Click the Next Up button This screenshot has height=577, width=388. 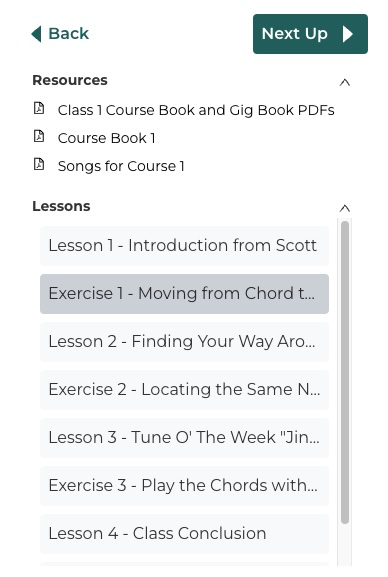point(310,34)
